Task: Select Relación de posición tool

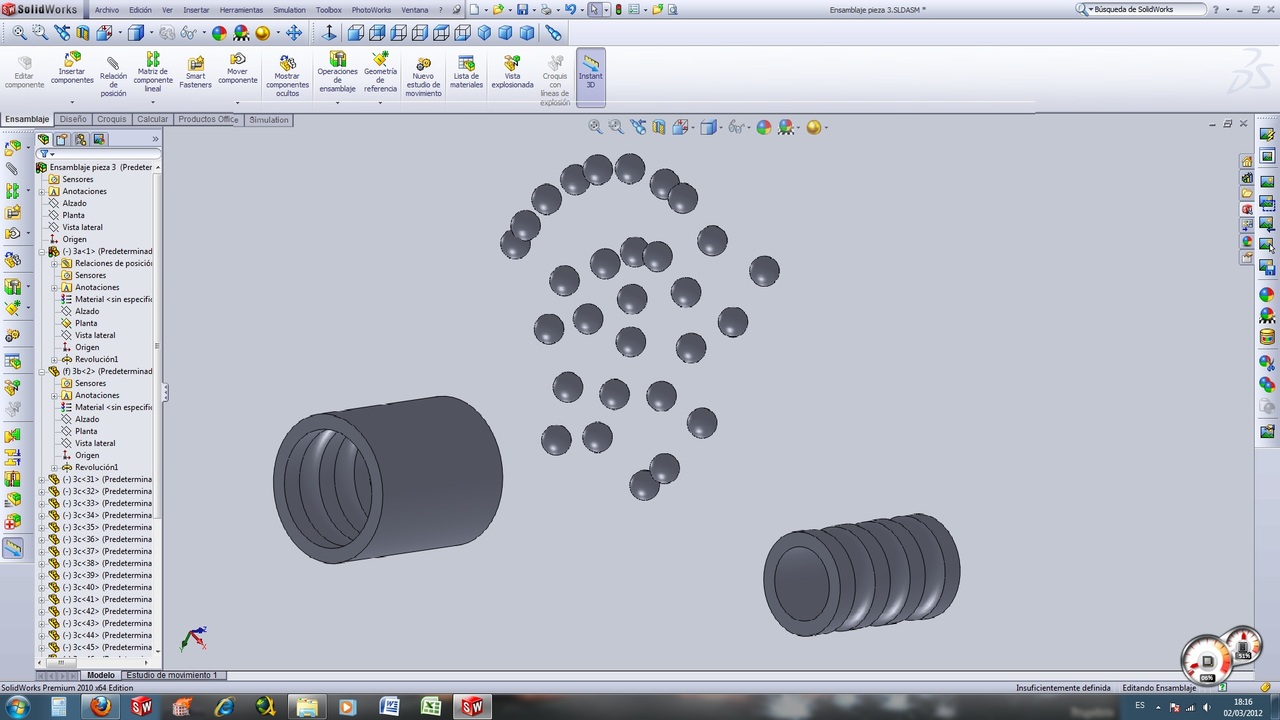Action: [113, 75]
